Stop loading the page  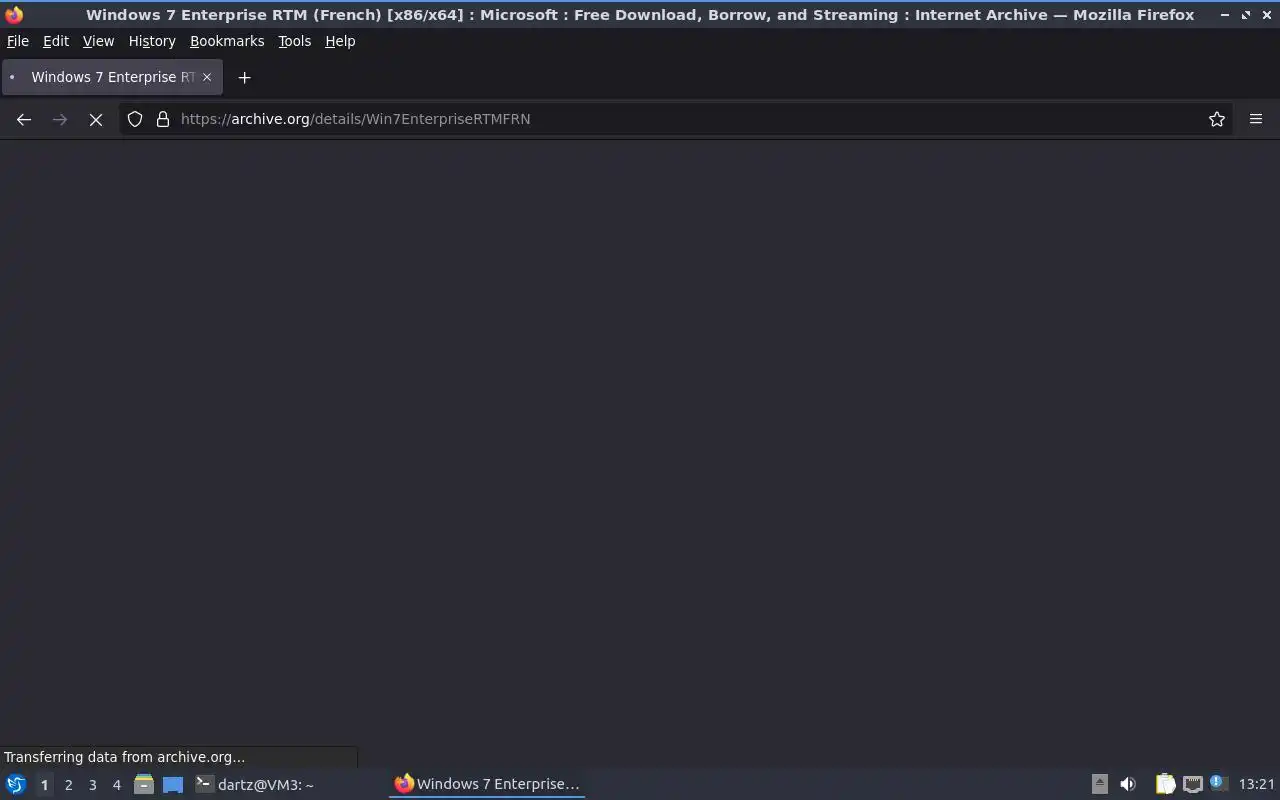(x=96, y=119)
